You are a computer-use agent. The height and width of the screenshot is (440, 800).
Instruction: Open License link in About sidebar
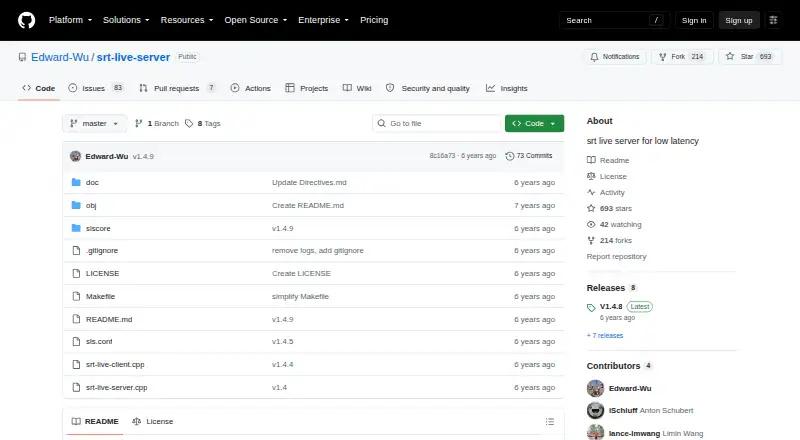(607, 176)
